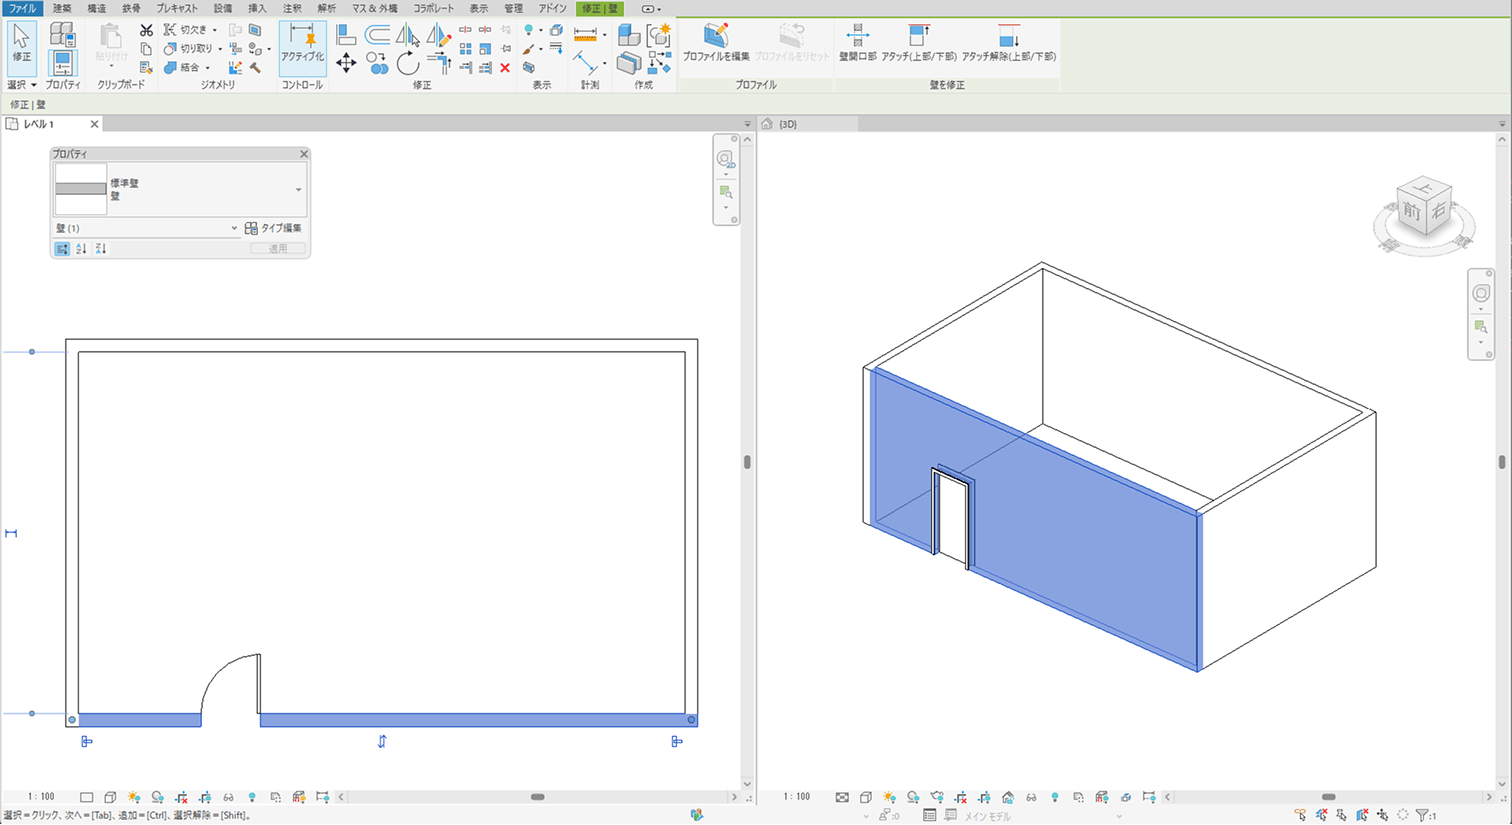Toggle sun path in Level 1 view bar
Image resolution: width=1512 pixels, height=825 pixels.
coord(134,797)
